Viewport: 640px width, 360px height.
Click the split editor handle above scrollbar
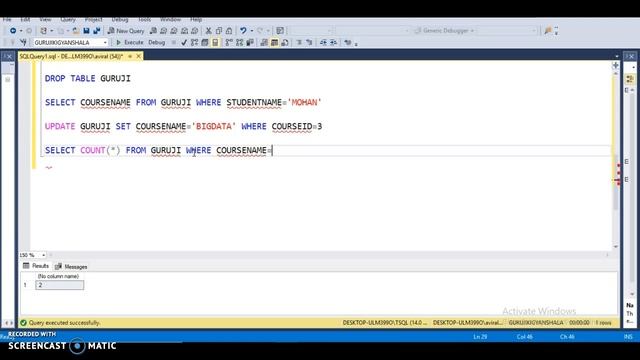point(616,65)
